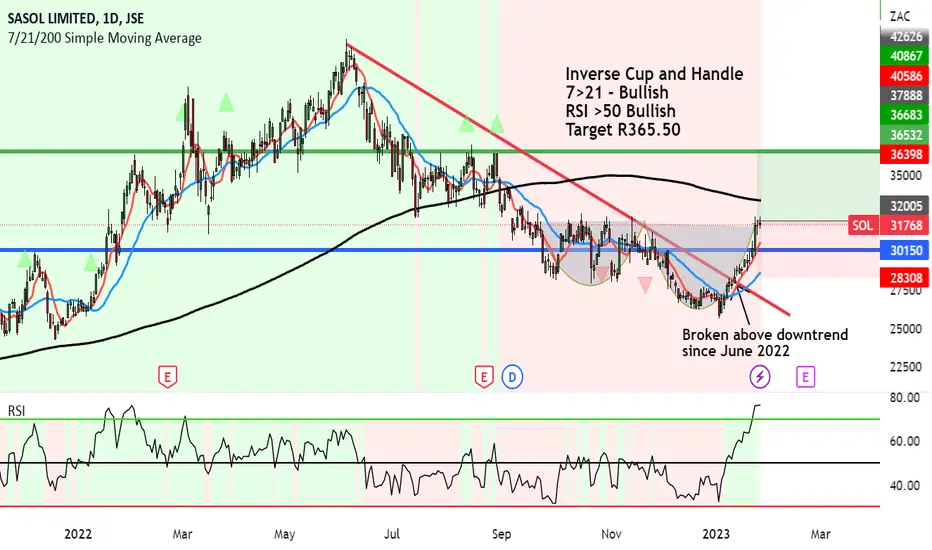The image size is (932, 550).
Task: Click the 25000 price scale value
Action: (906, 329)
